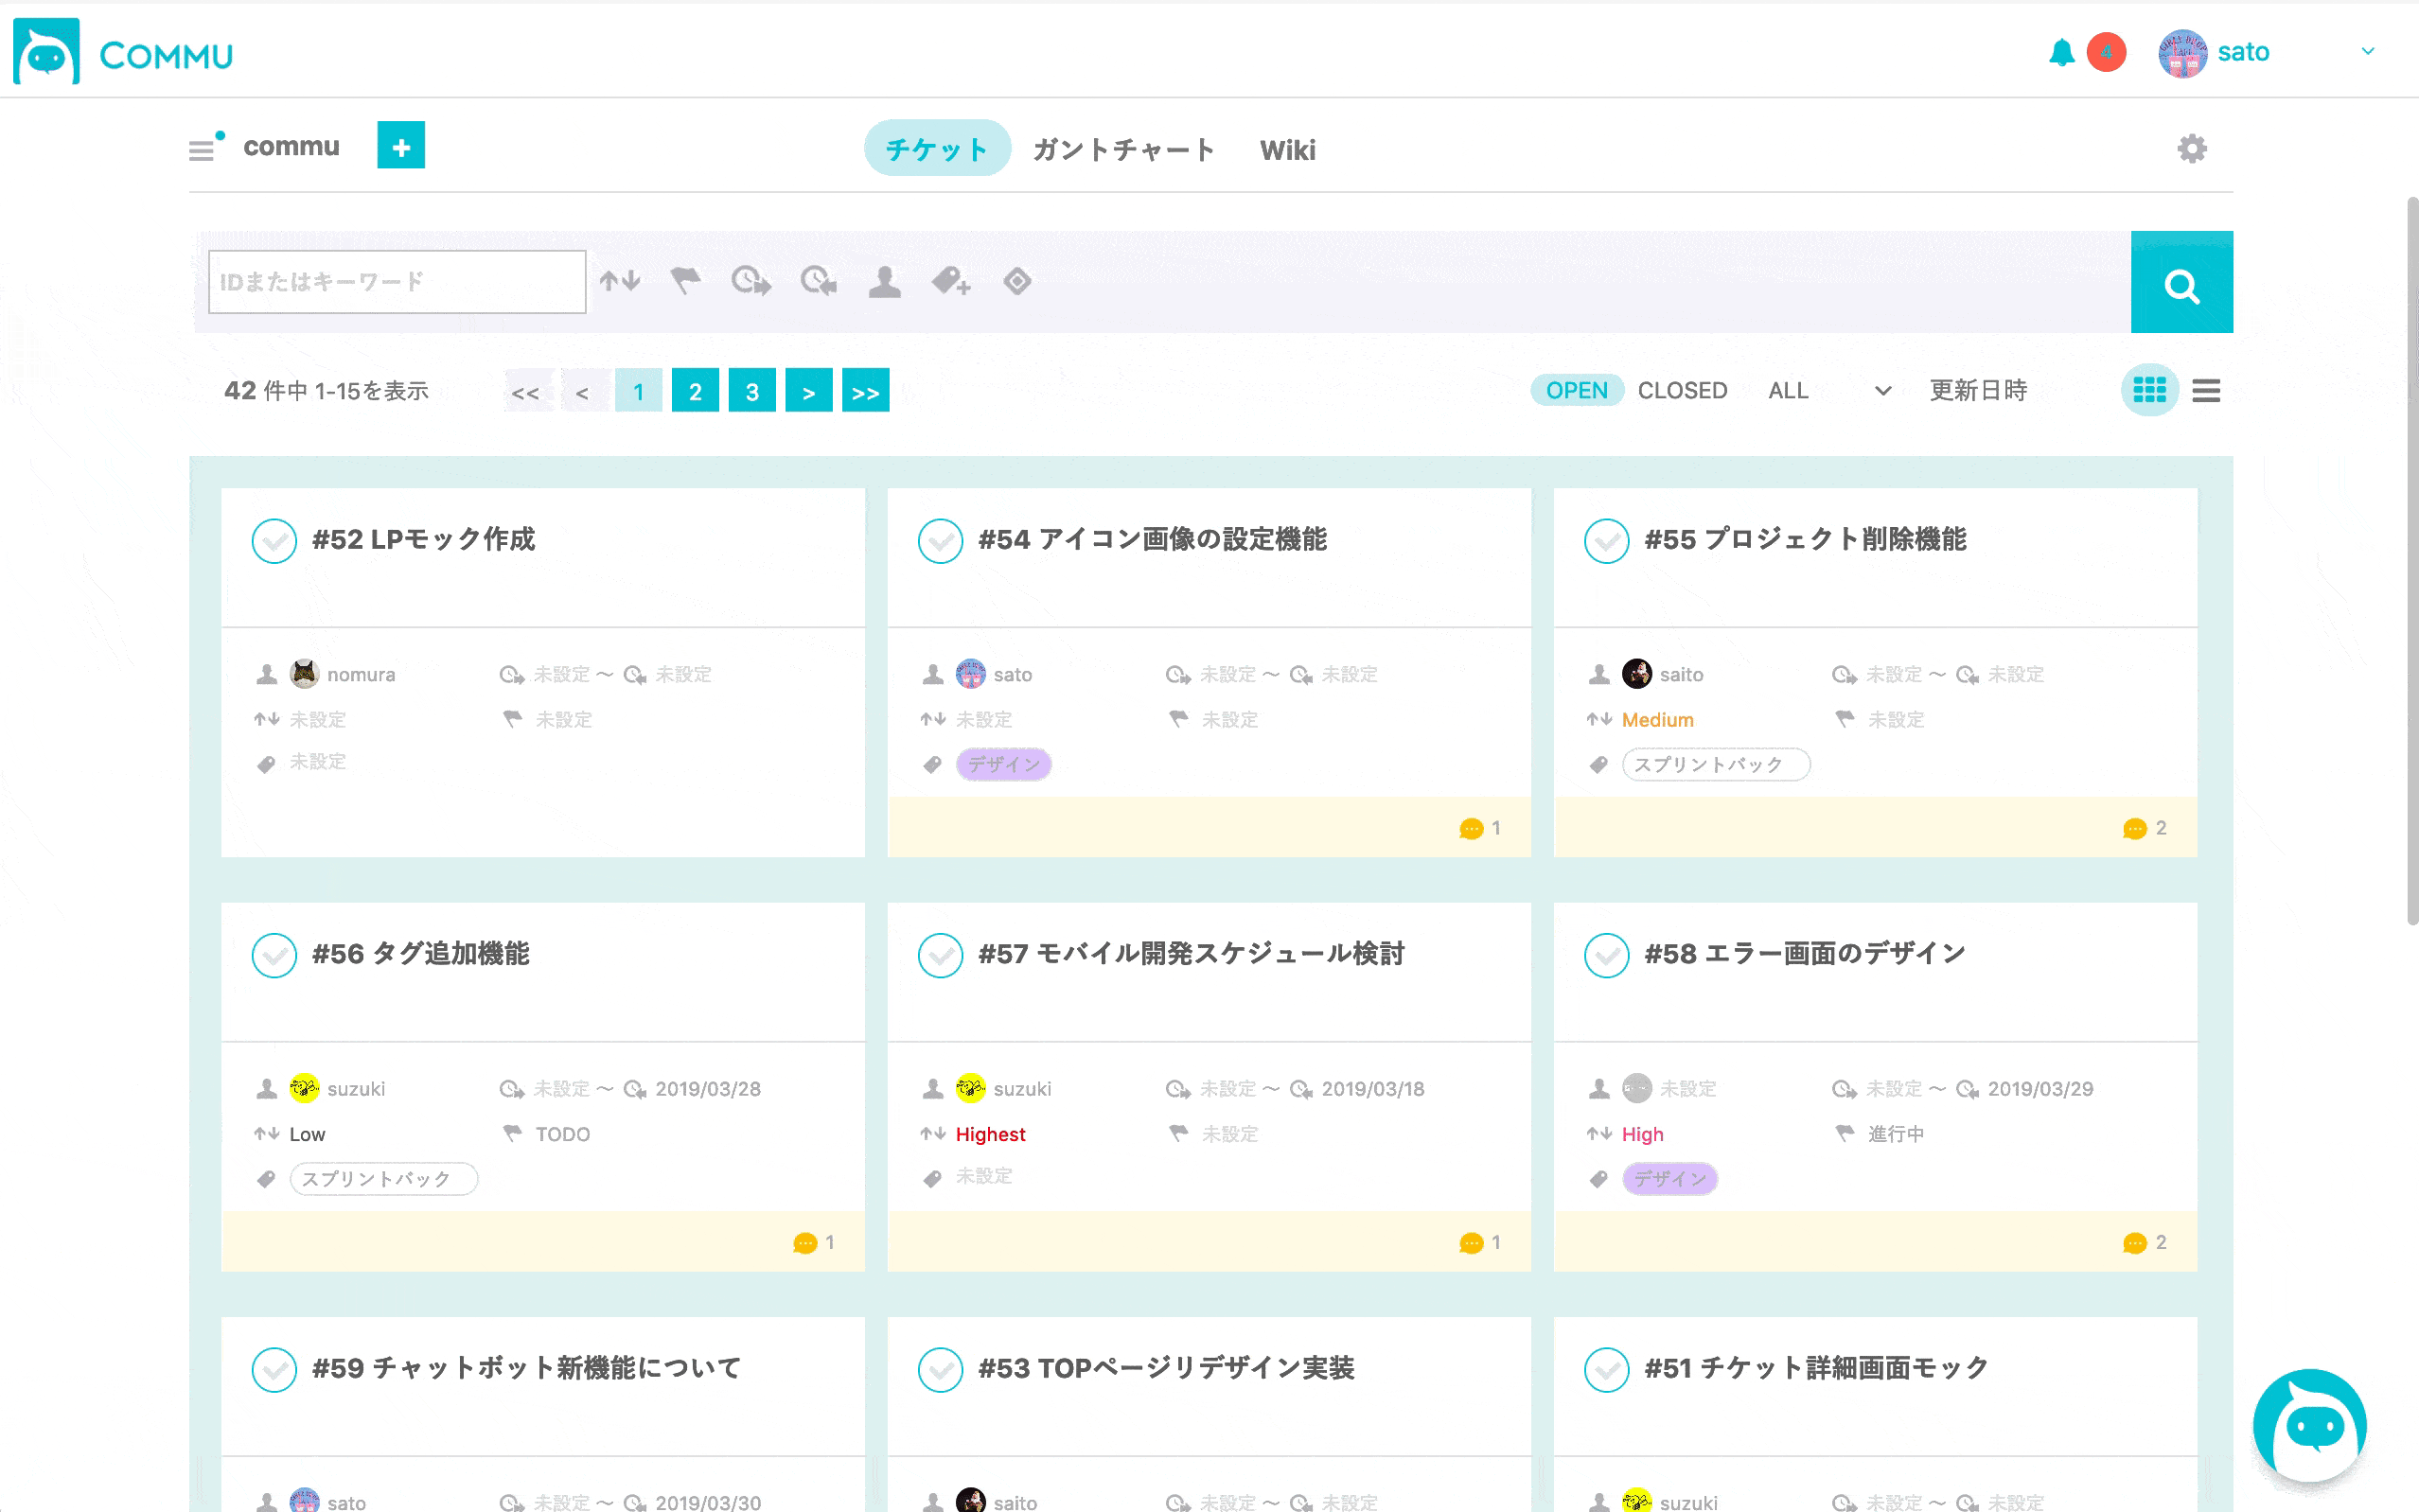
Task: Open the notifications bell
Action: click(2061, 52)
